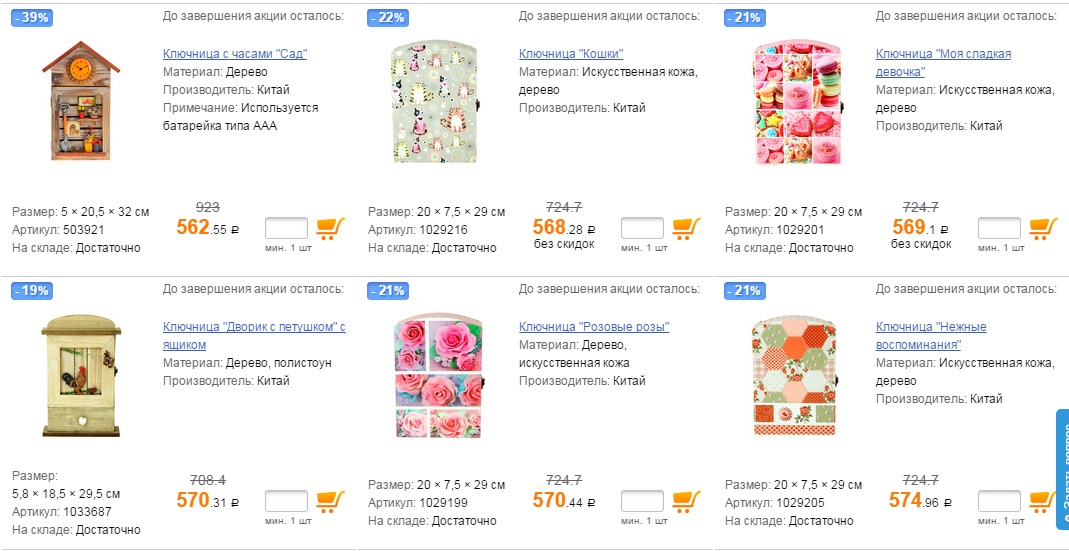Add "Моя сладкая девочка" to cart
The width and height of the screenshot is (1069, 551).
(1043, 228)
